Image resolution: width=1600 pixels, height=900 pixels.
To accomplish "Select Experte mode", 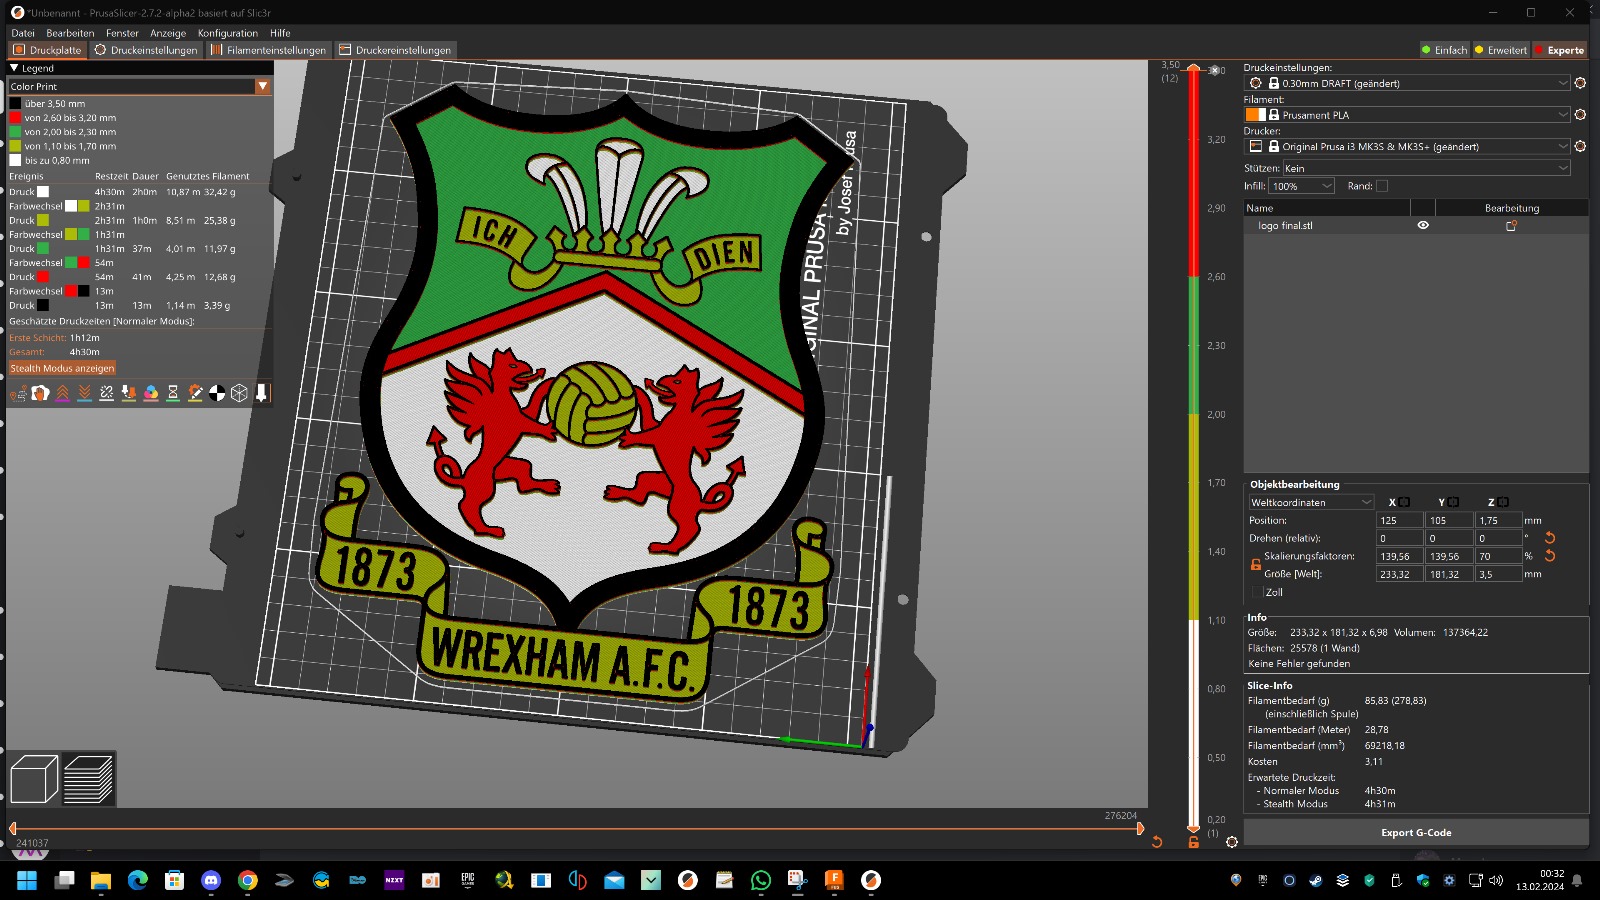I will (1559, 50).
